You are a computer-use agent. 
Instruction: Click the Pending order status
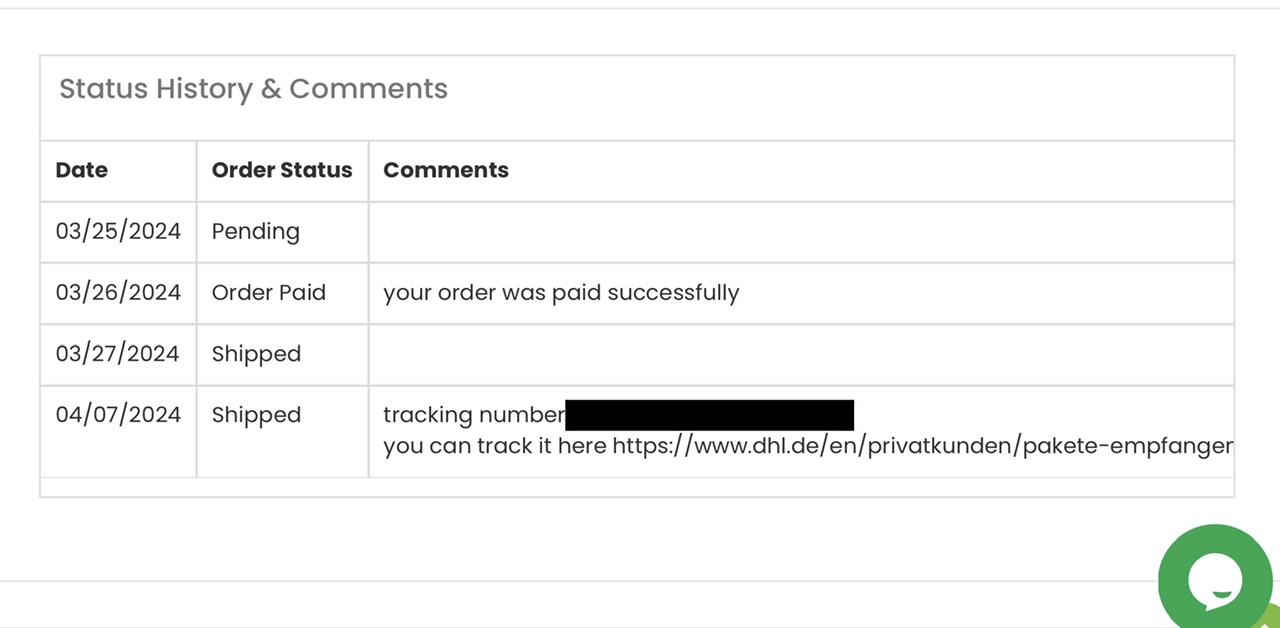click(256, 232)
